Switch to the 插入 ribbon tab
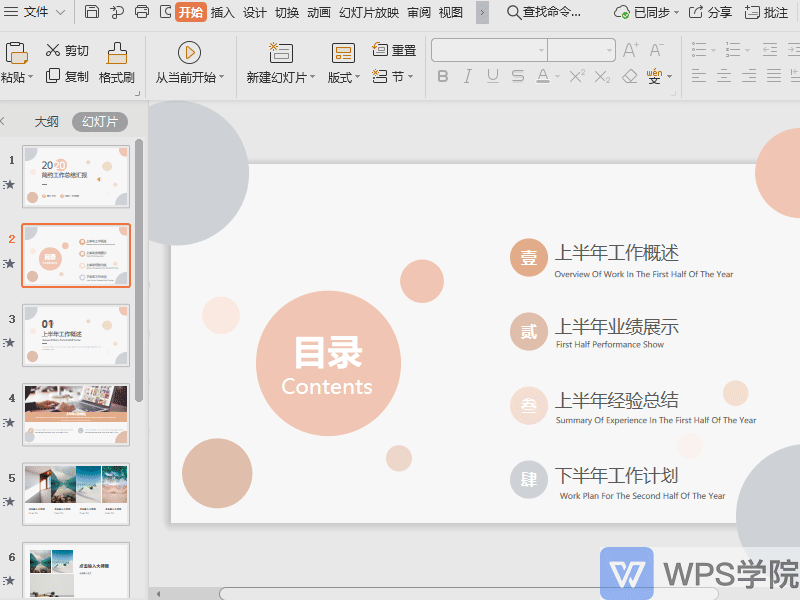 coord(222,13)
